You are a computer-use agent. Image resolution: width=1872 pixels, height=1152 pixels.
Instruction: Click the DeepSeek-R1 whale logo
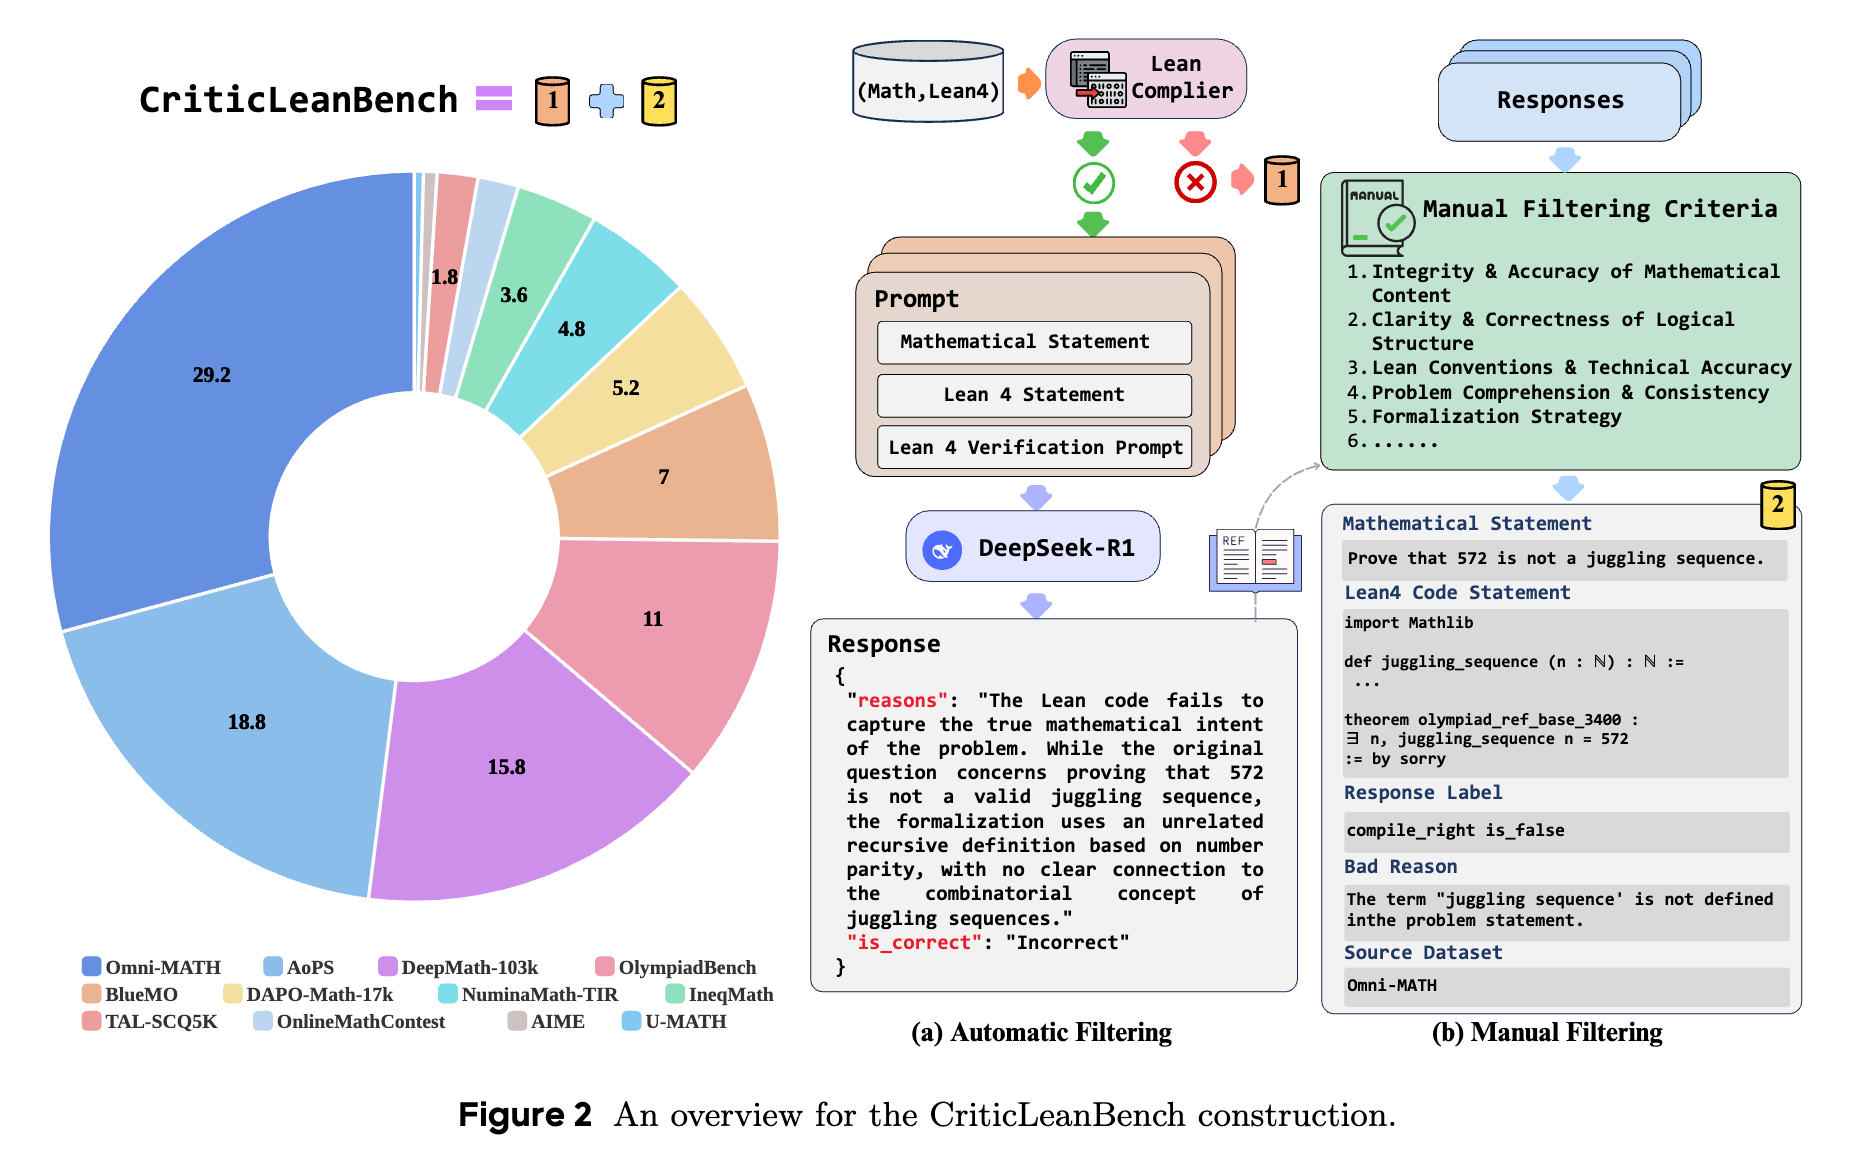[x=942, y=549]
